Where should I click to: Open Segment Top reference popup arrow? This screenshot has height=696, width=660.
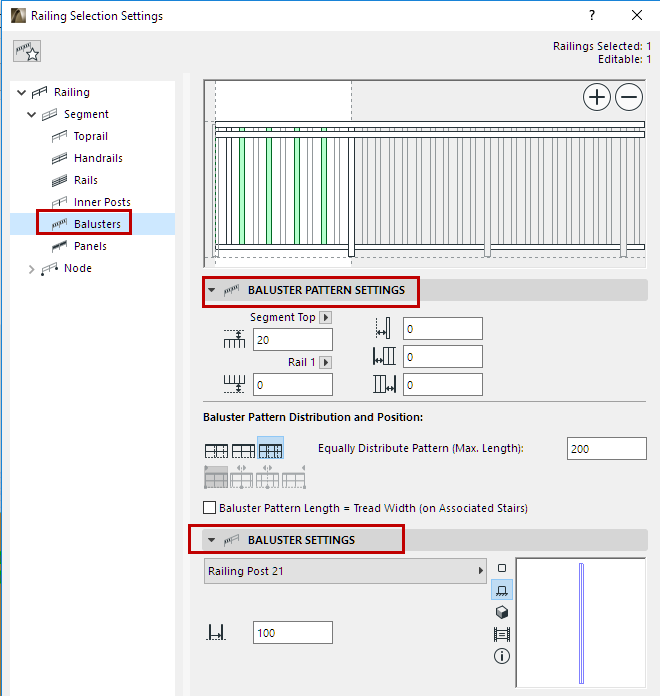(326, 317)
